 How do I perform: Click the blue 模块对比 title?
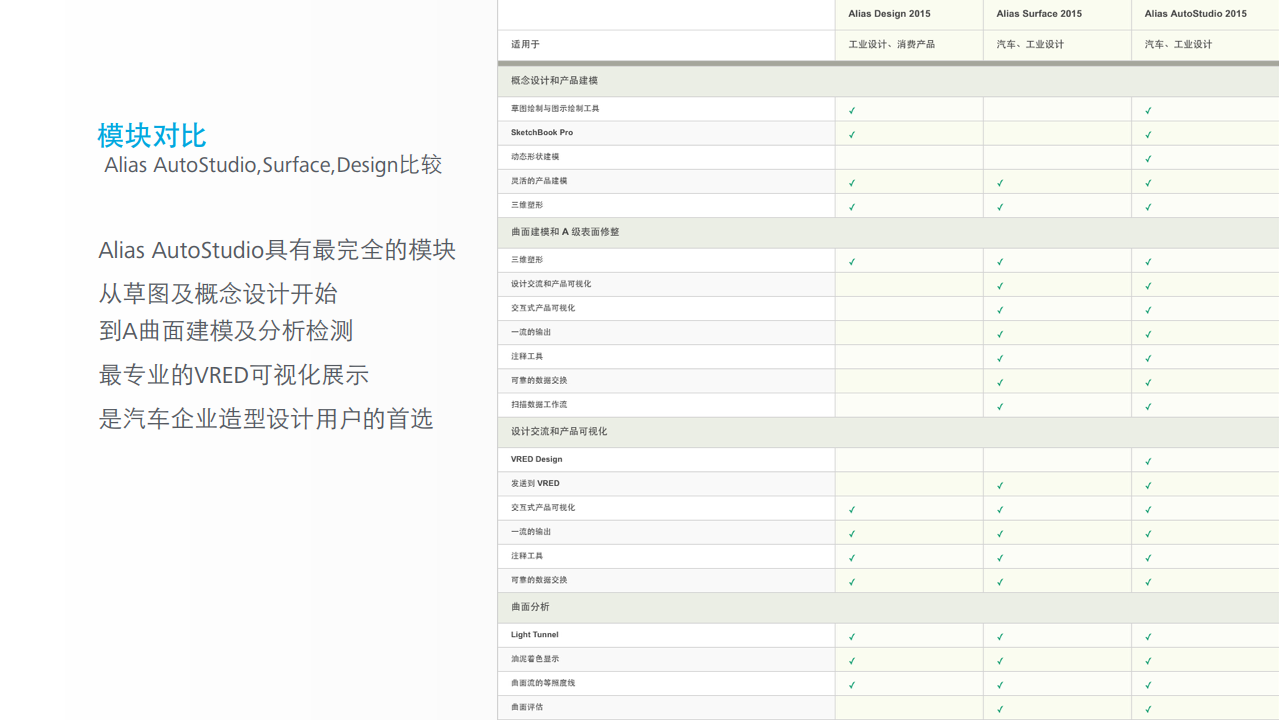(152, 135)
